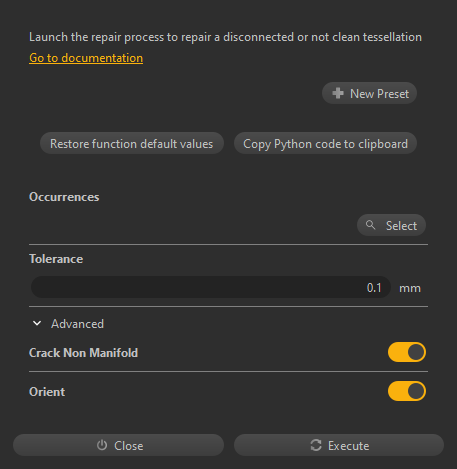This screenshot has width=457, height=469.
Task: Click the plus icon on New Preset
Action: pos(338,93)
